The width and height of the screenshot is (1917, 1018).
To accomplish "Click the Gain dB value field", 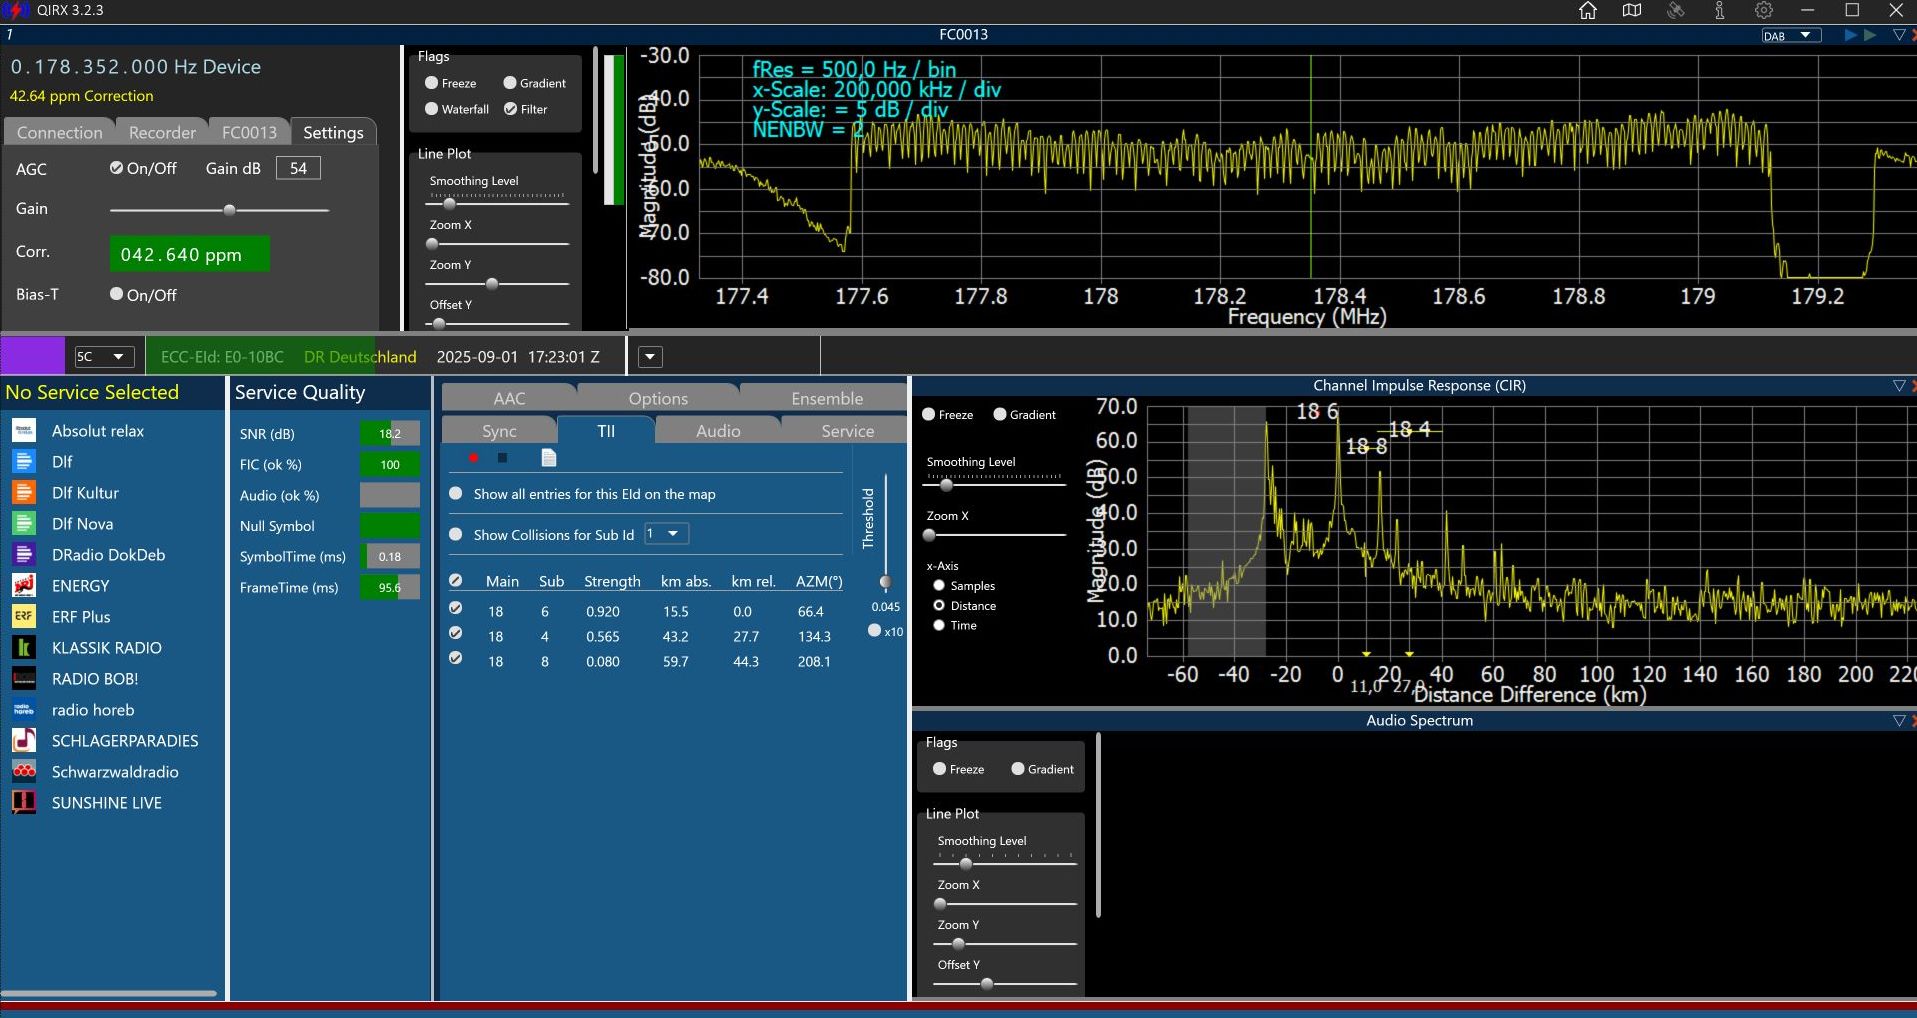I will click(x=298, y=168).
